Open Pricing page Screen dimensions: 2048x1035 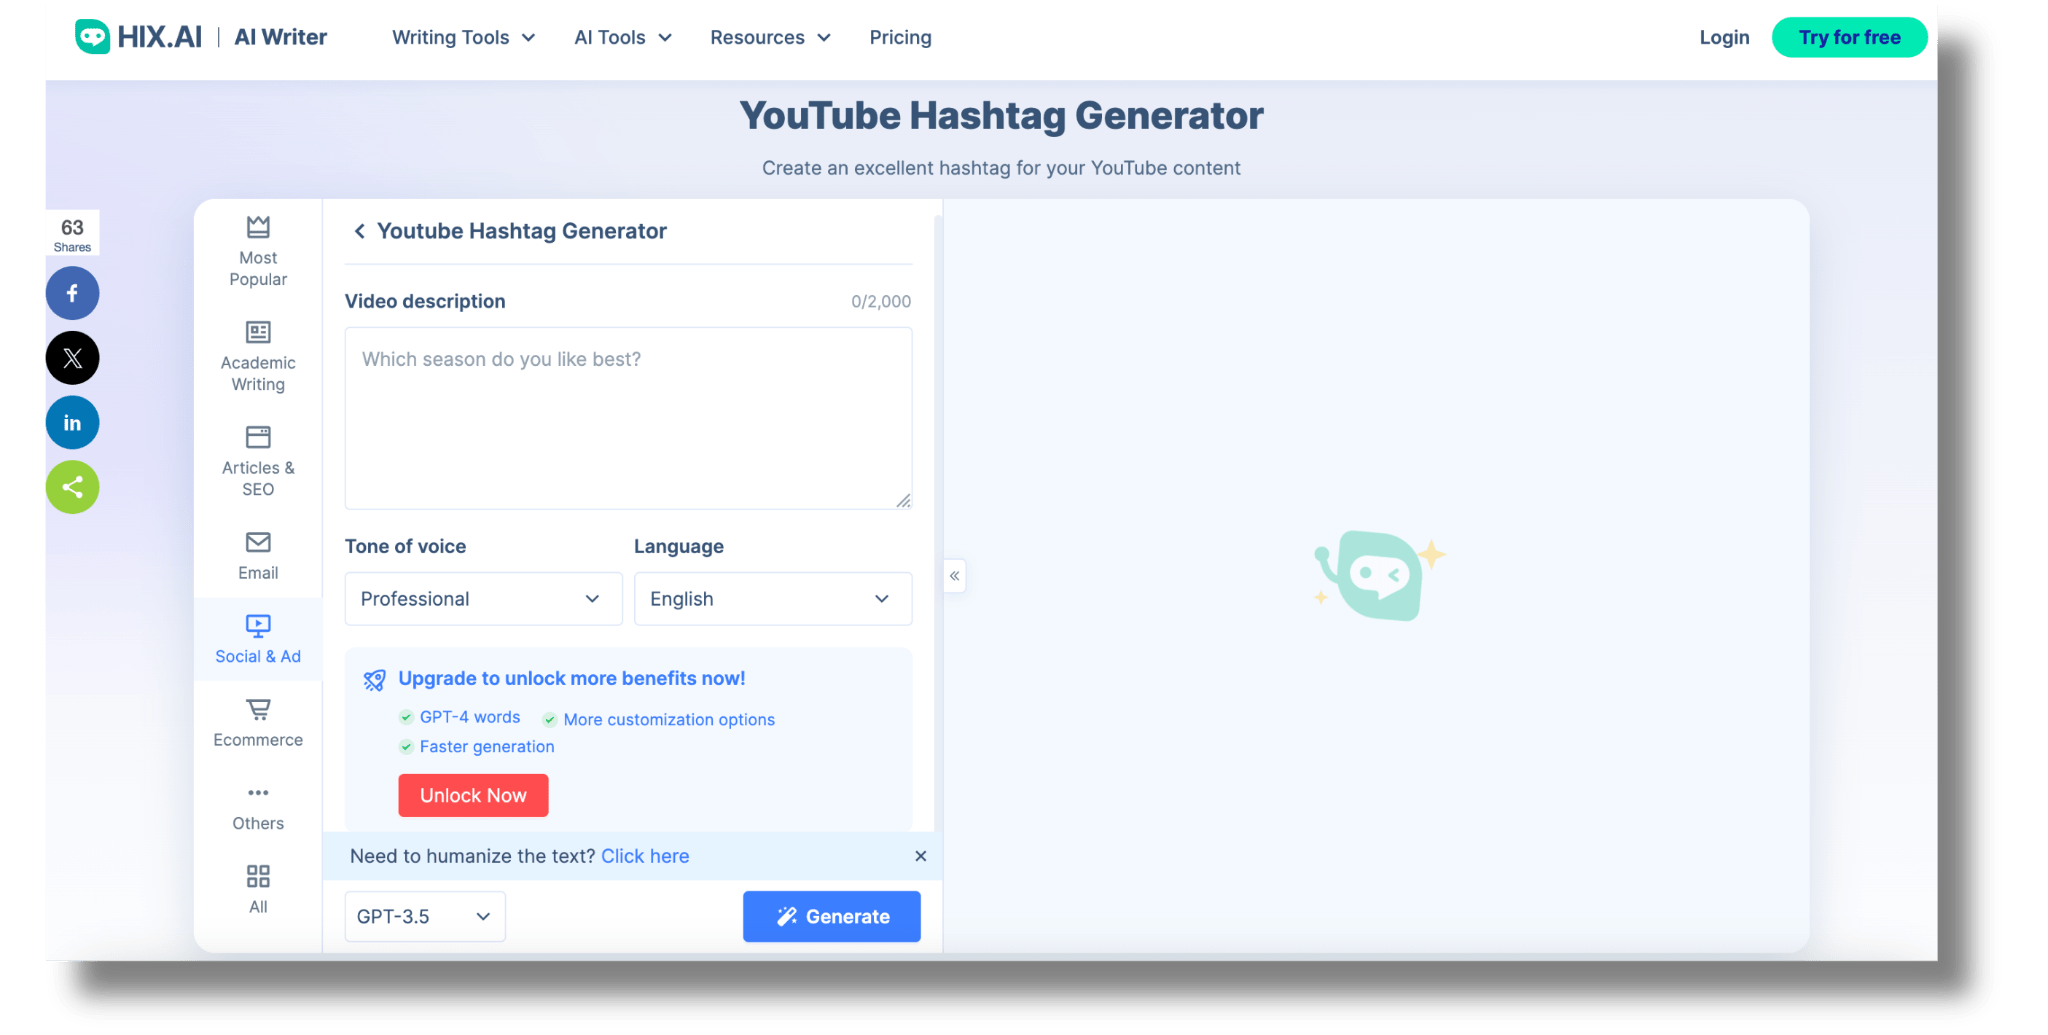point(900,37)
